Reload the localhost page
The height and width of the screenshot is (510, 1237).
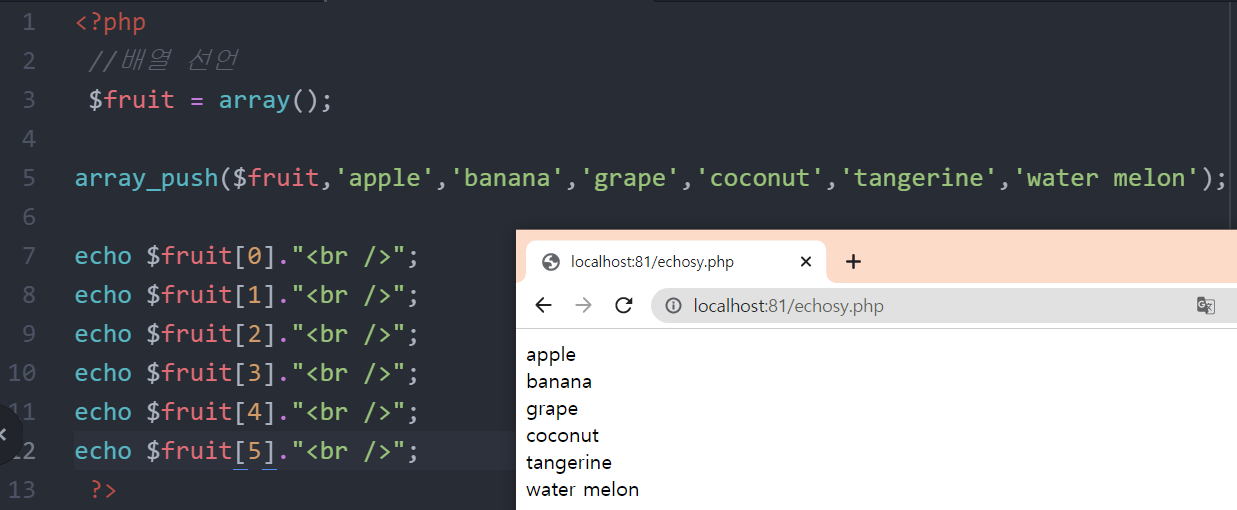(624, 306)
